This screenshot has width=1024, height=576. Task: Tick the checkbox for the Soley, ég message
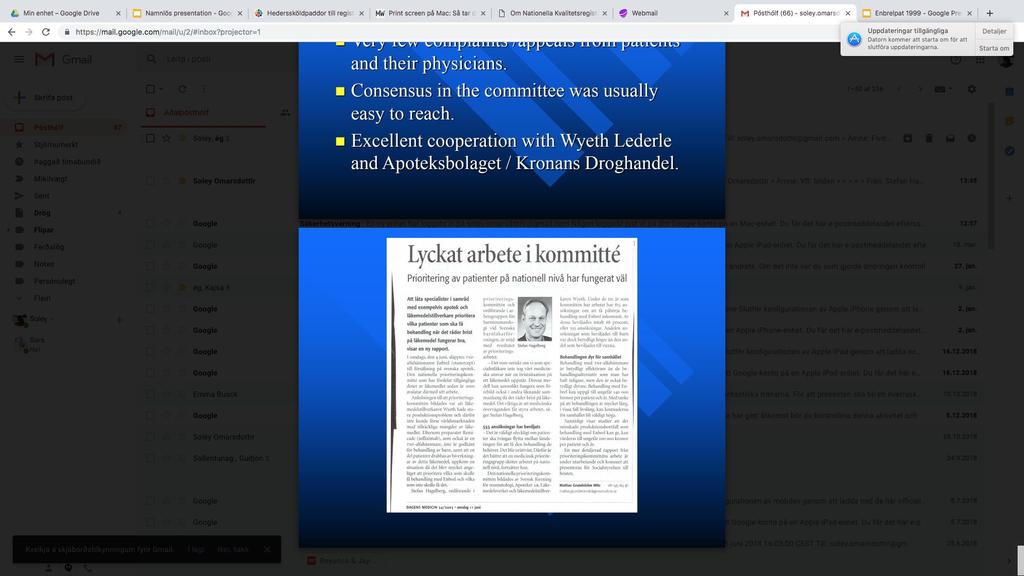click(x=150, y=138)
